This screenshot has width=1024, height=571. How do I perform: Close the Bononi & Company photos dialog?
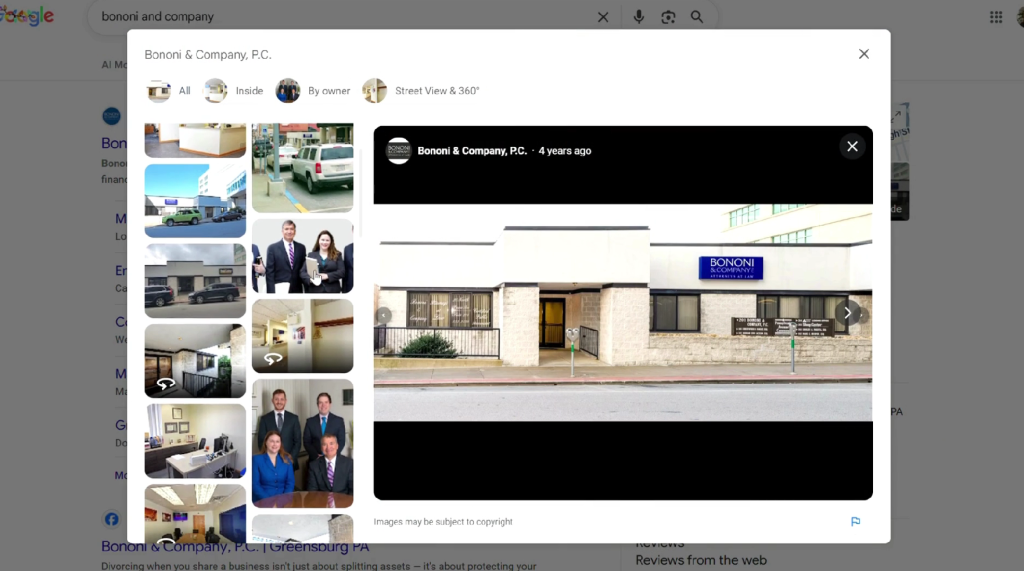pyautogui.click(x=864, y=54)
